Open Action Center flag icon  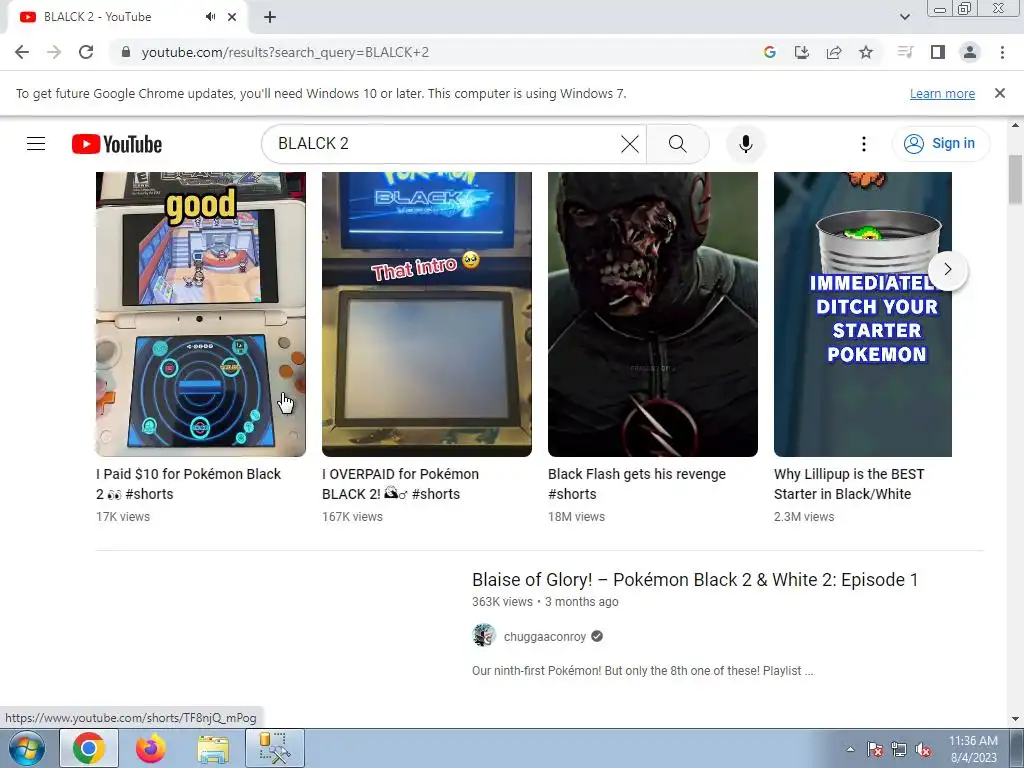point(874,750)
